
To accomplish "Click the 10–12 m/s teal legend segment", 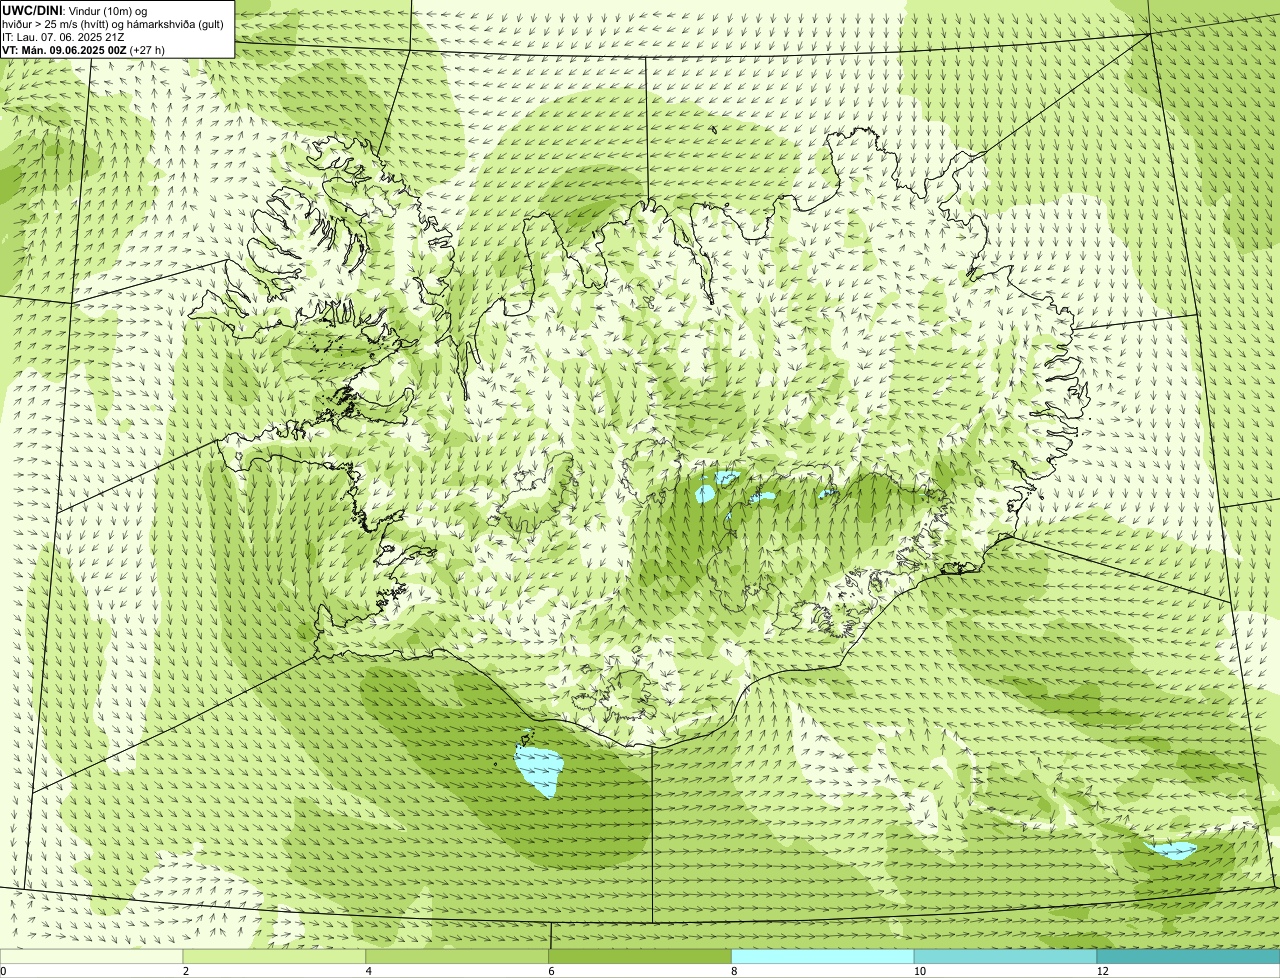I will point(1006,956).
